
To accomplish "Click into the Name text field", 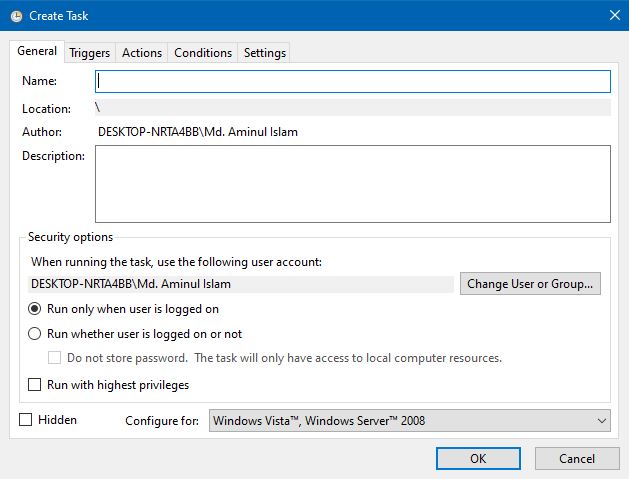I will coord(352,81).
